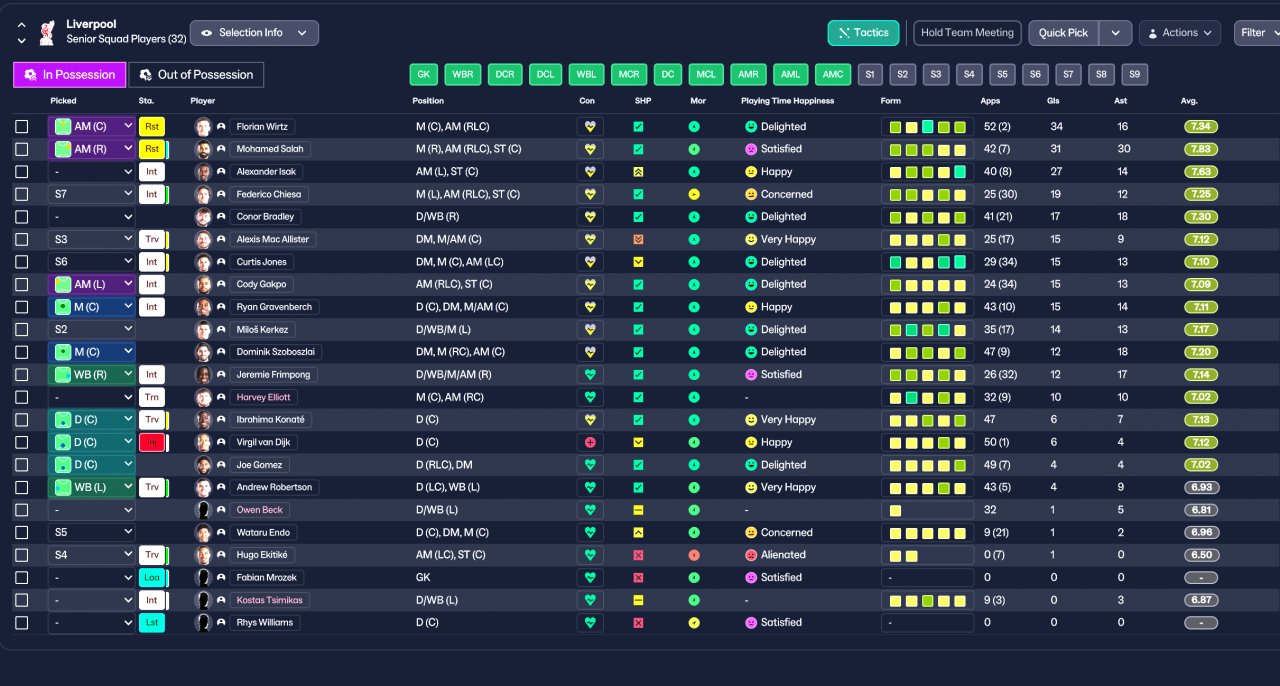
Task: Check the box beside Dominik Szoboszlai
Action: pos(22,352)
